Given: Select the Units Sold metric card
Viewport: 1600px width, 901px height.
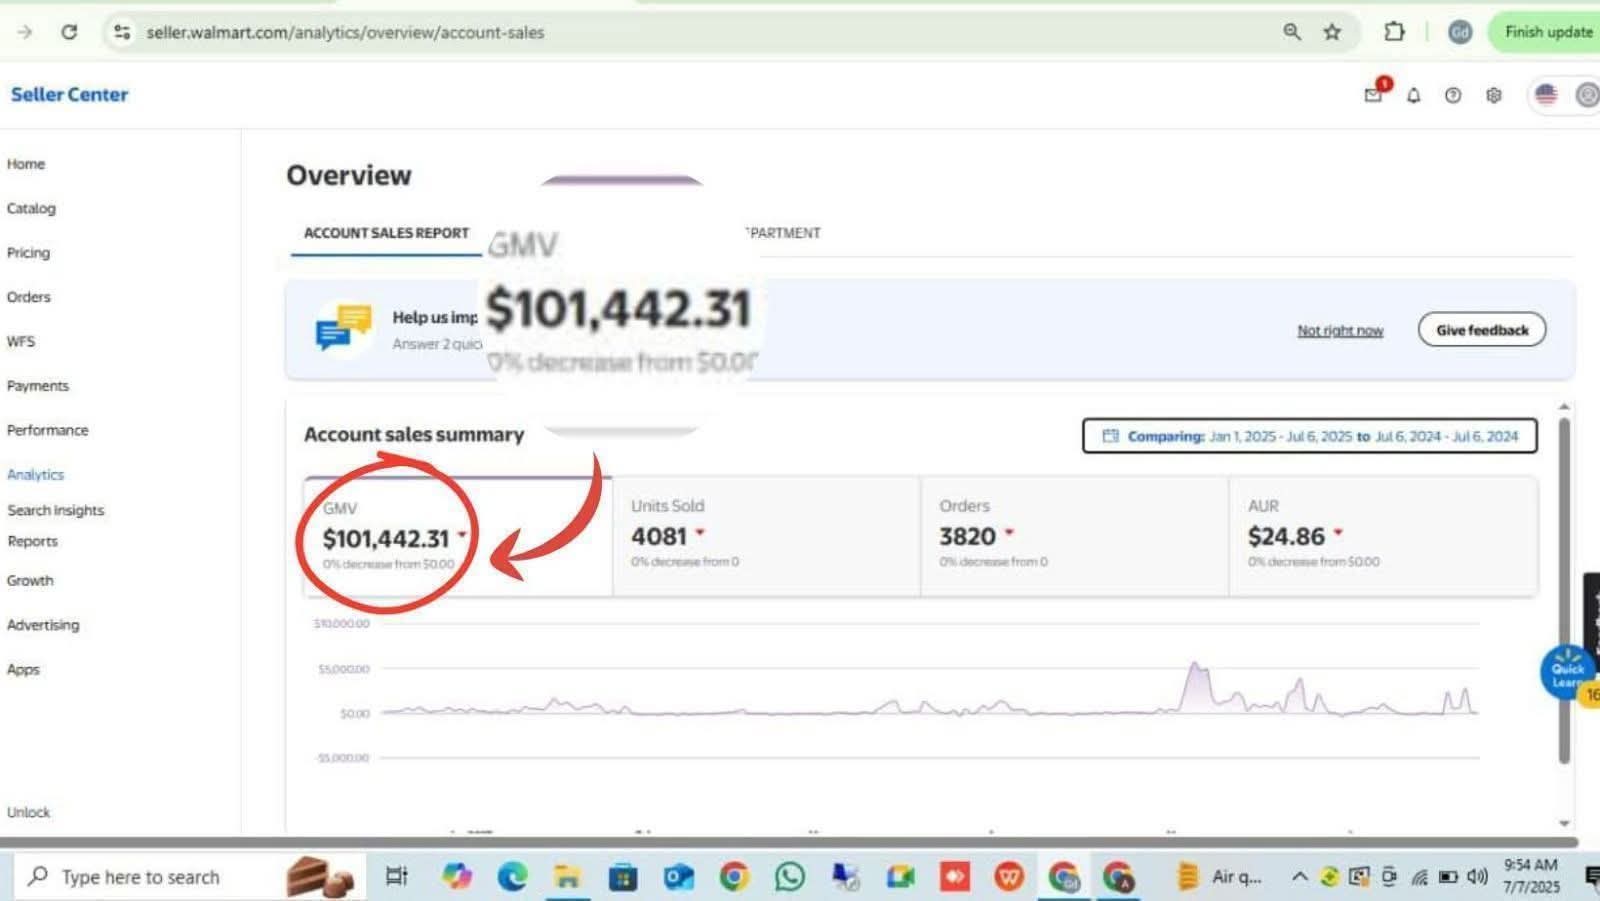Looking at the screenshot, I should [x=766, y=536].
